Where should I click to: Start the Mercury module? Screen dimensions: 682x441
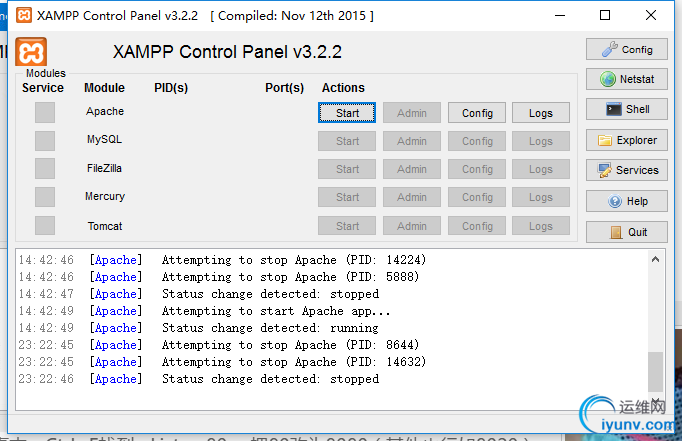coord(347,197)
